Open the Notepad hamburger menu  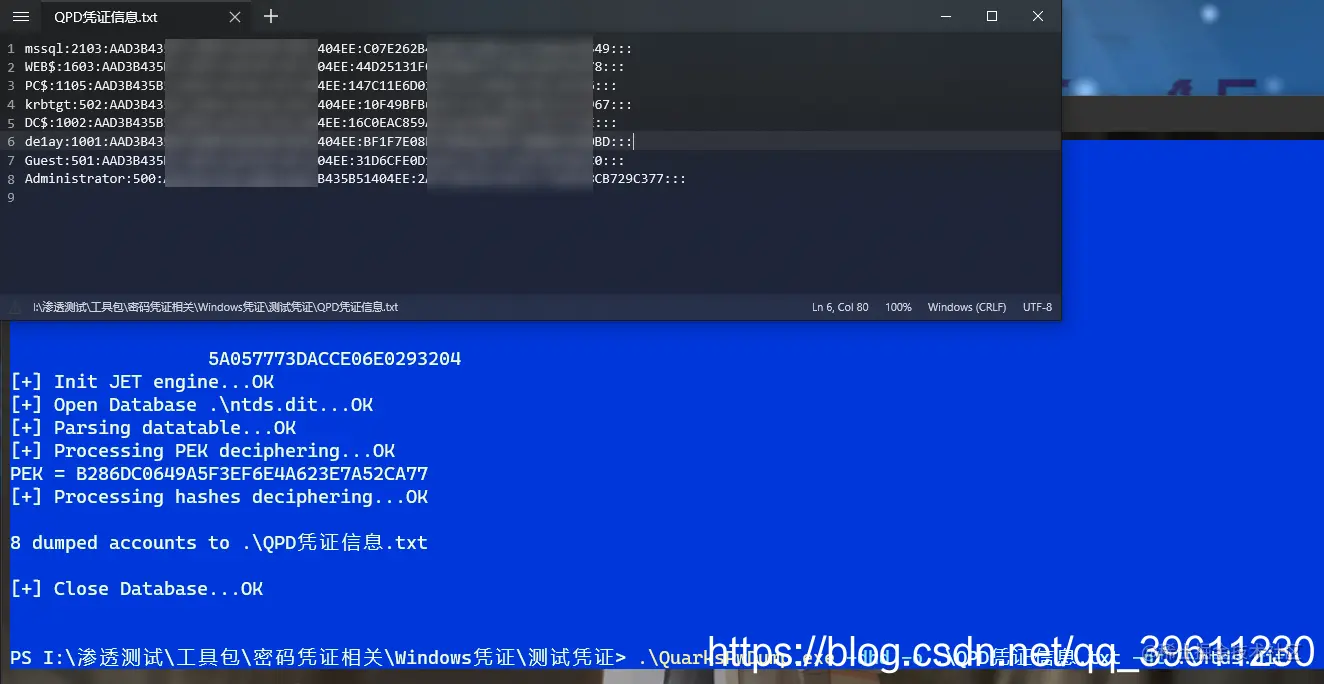(x=20, y=17)
